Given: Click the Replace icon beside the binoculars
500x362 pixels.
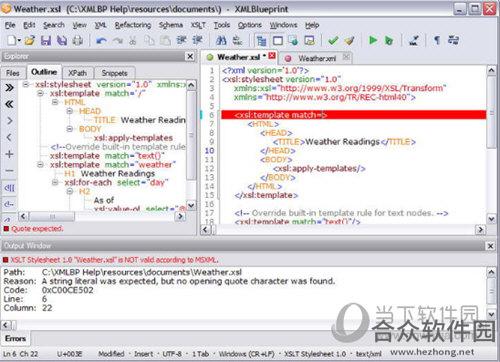Looking at the screenshot, I should (x=237, y=40).
